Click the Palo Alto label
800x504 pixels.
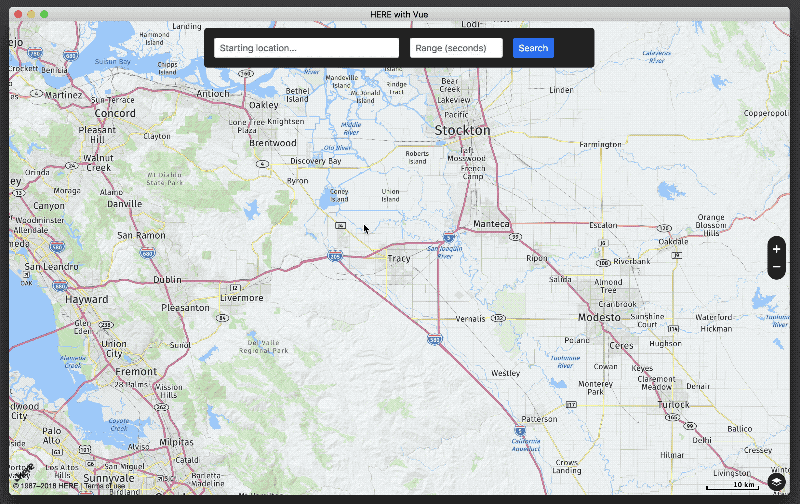pyautogui.click(x=52, y=436)
